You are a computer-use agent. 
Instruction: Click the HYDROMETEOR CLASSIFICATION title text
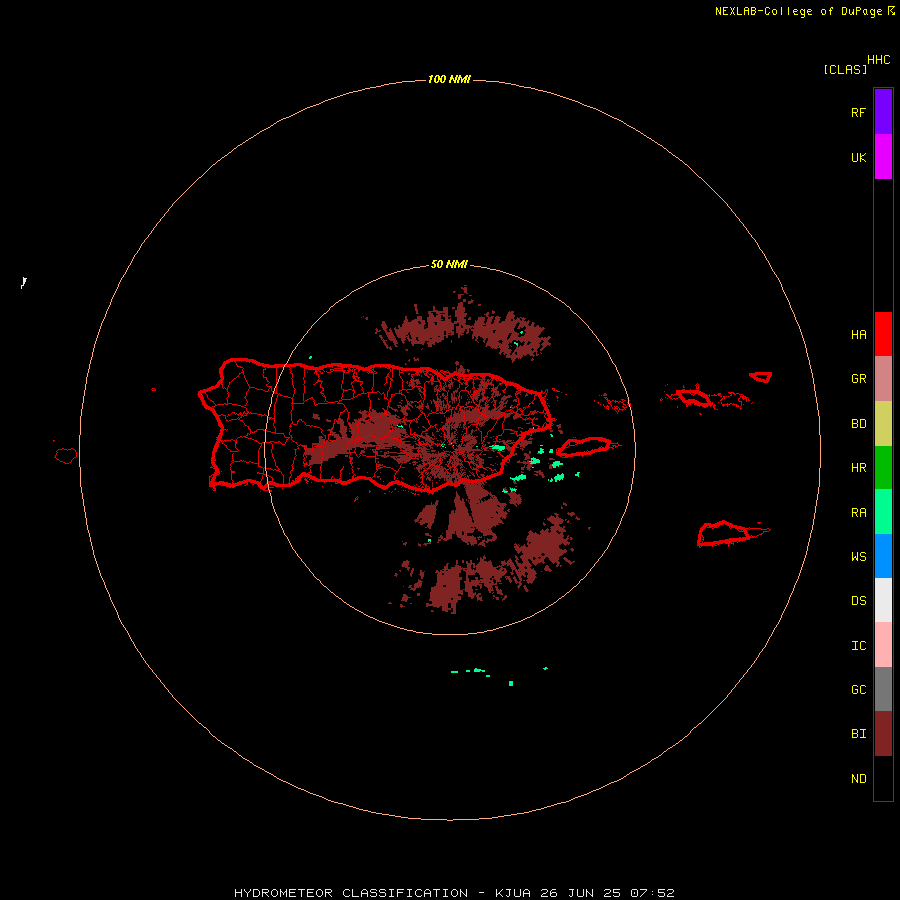[351, 893]
